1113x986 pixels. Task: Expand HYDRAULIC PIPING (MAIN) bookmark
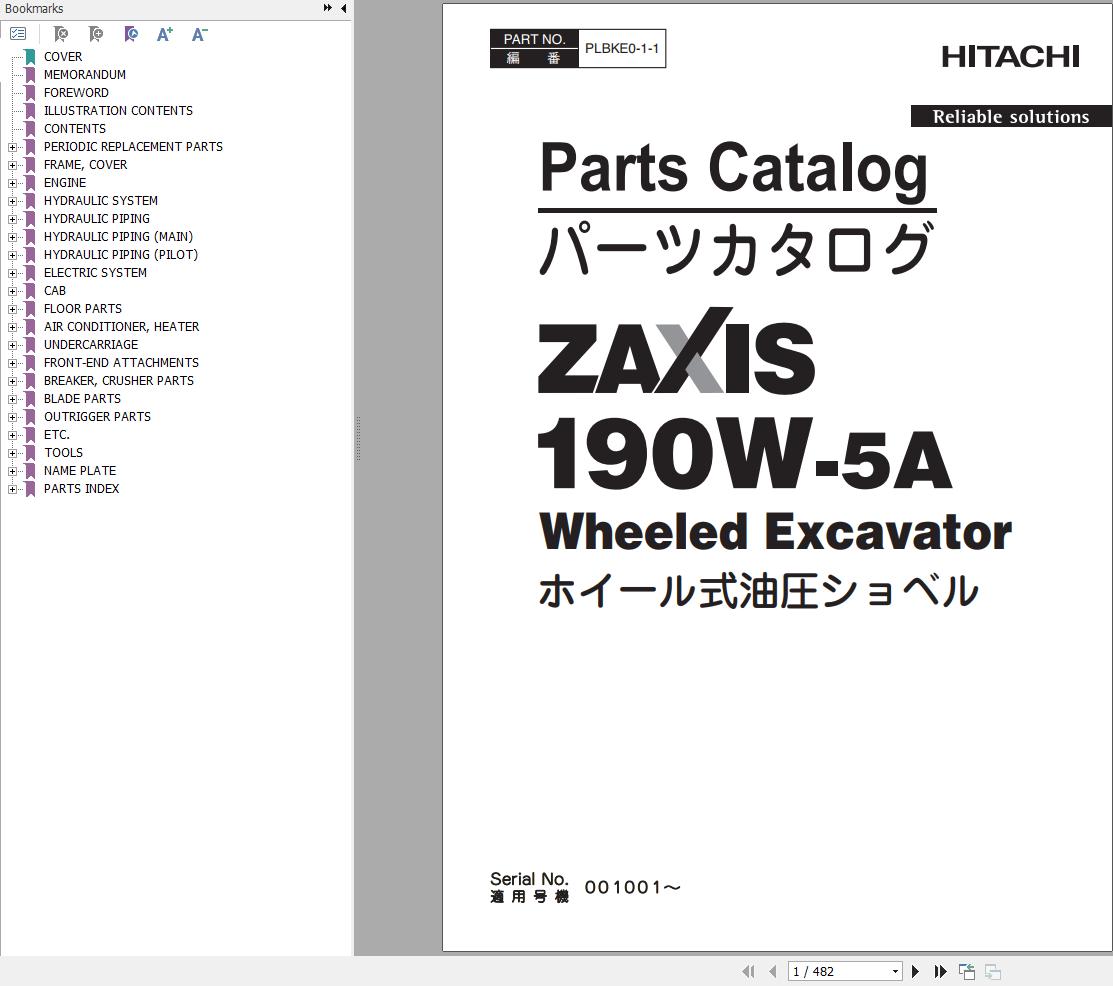pos(12,237)
